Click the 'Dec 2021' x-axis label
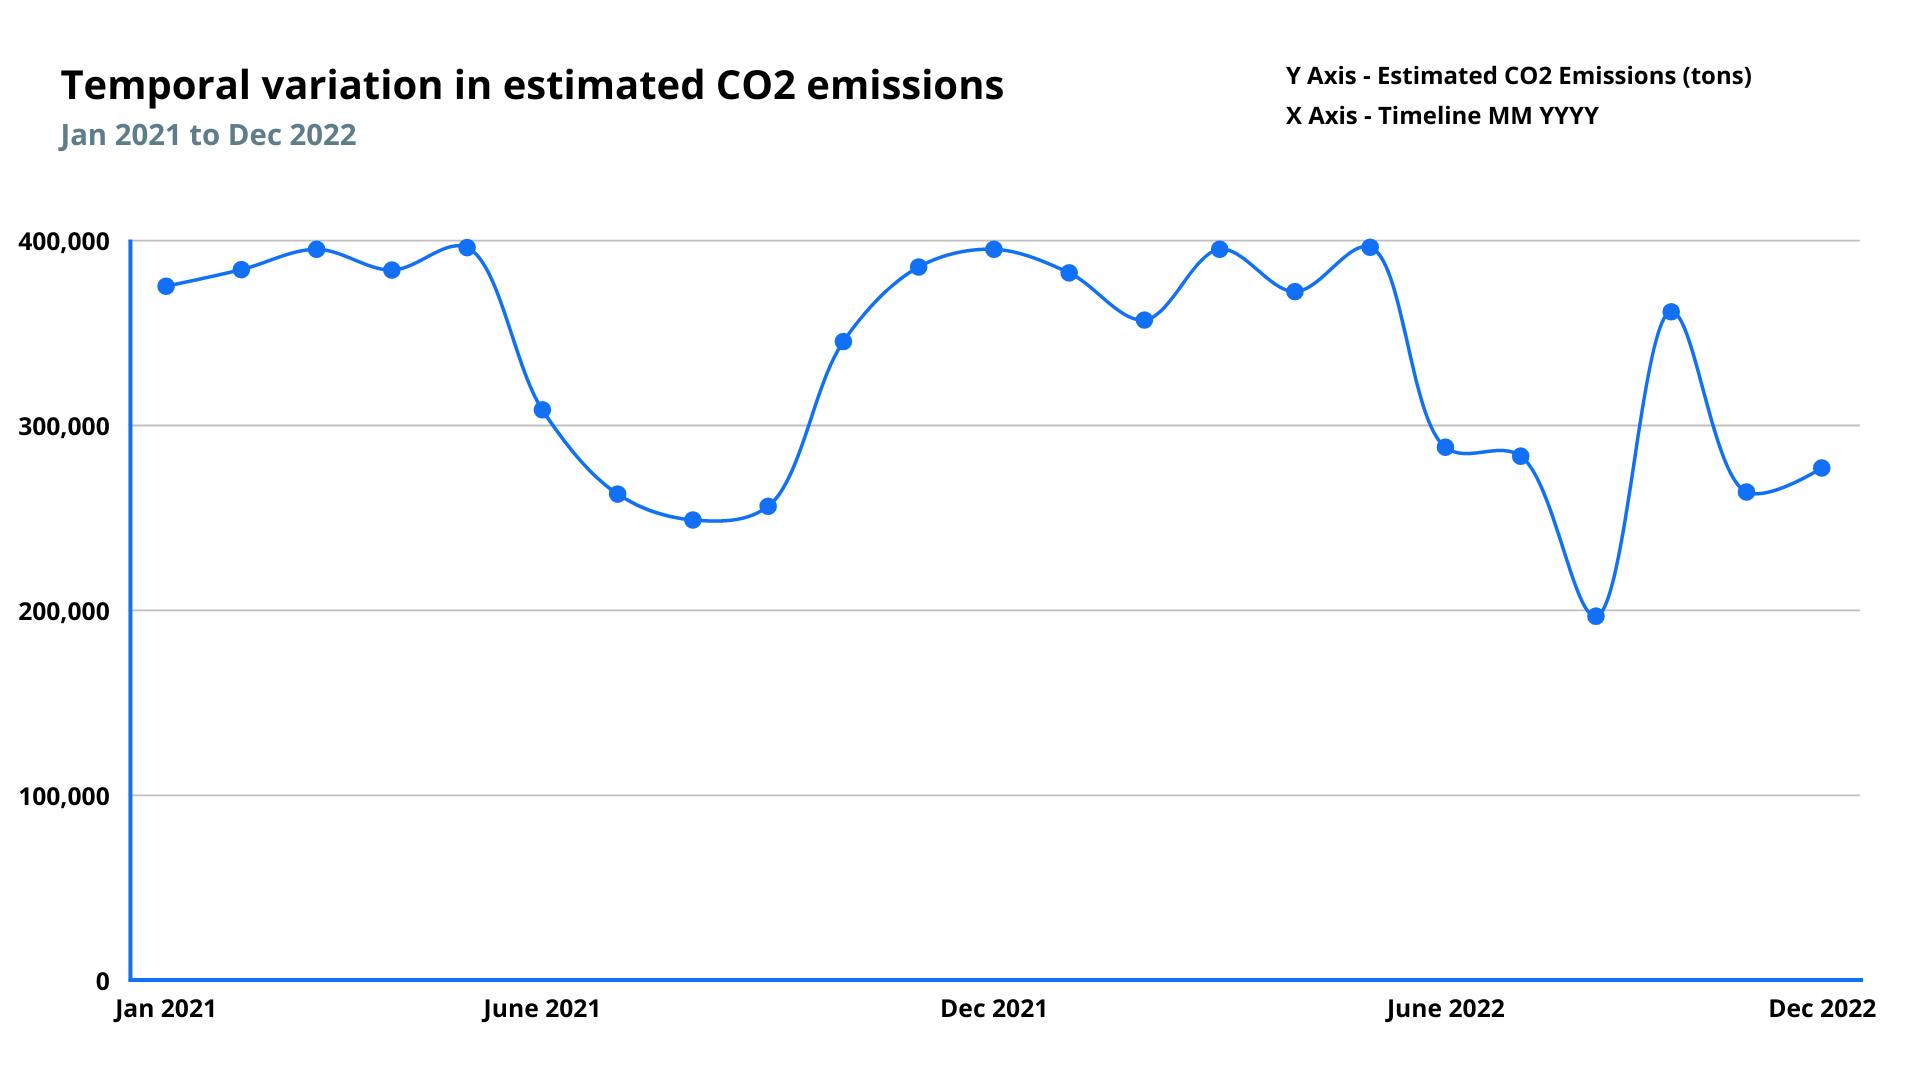Viewport: 1920px width, 1080px height. click(x=993, y=1009)
